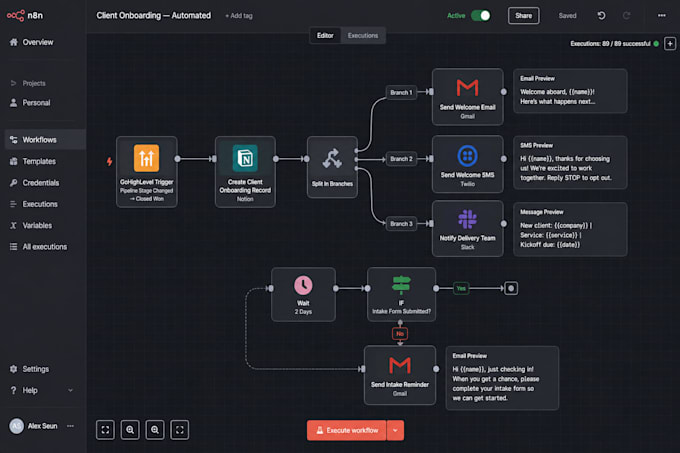
Task: Select the Send Intake Reminder Gmail node
Action: (x=400, y=375)
